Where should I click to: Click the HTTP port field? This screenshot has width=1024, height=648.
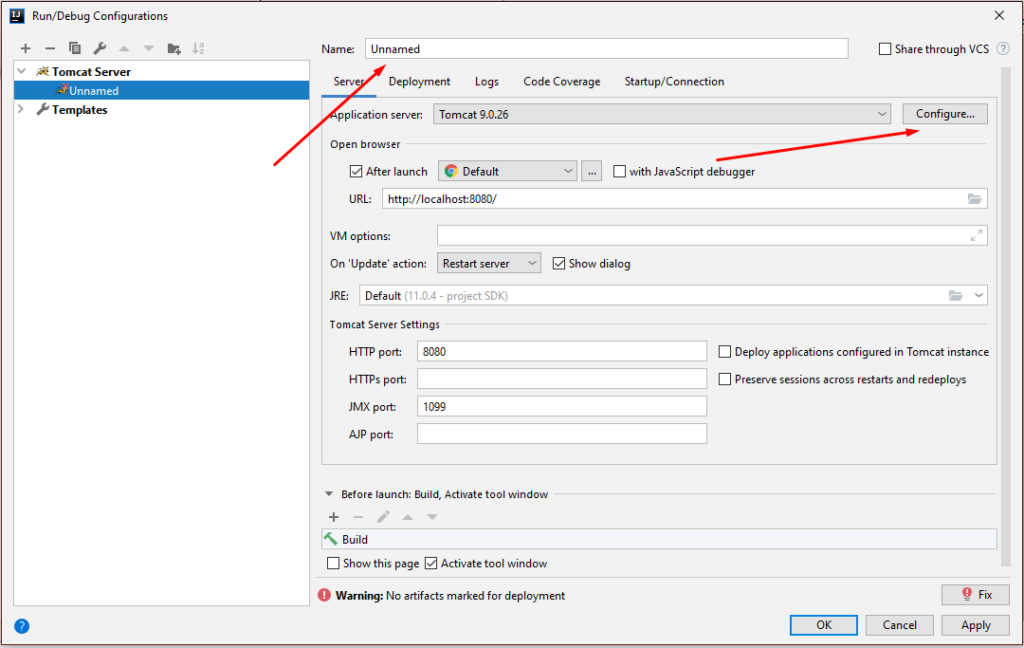[x=562, y=351]
